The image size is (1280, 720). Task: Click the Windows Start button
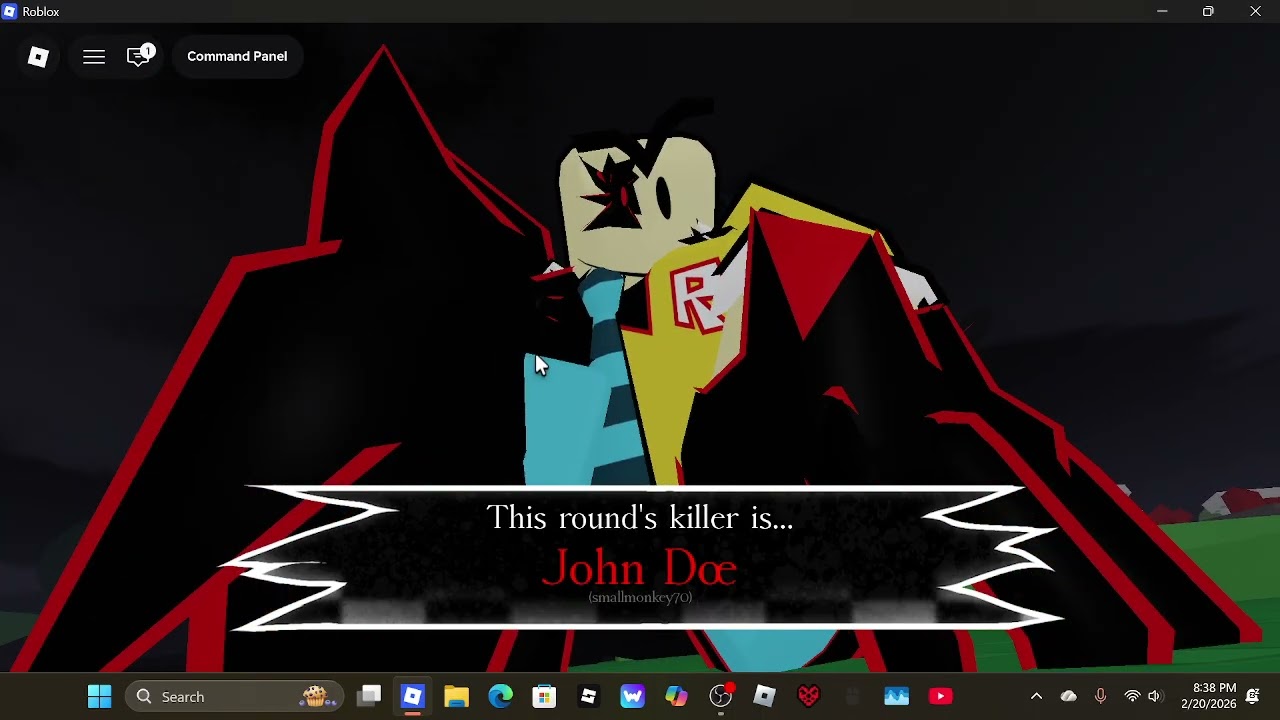(x=99, y=697)
